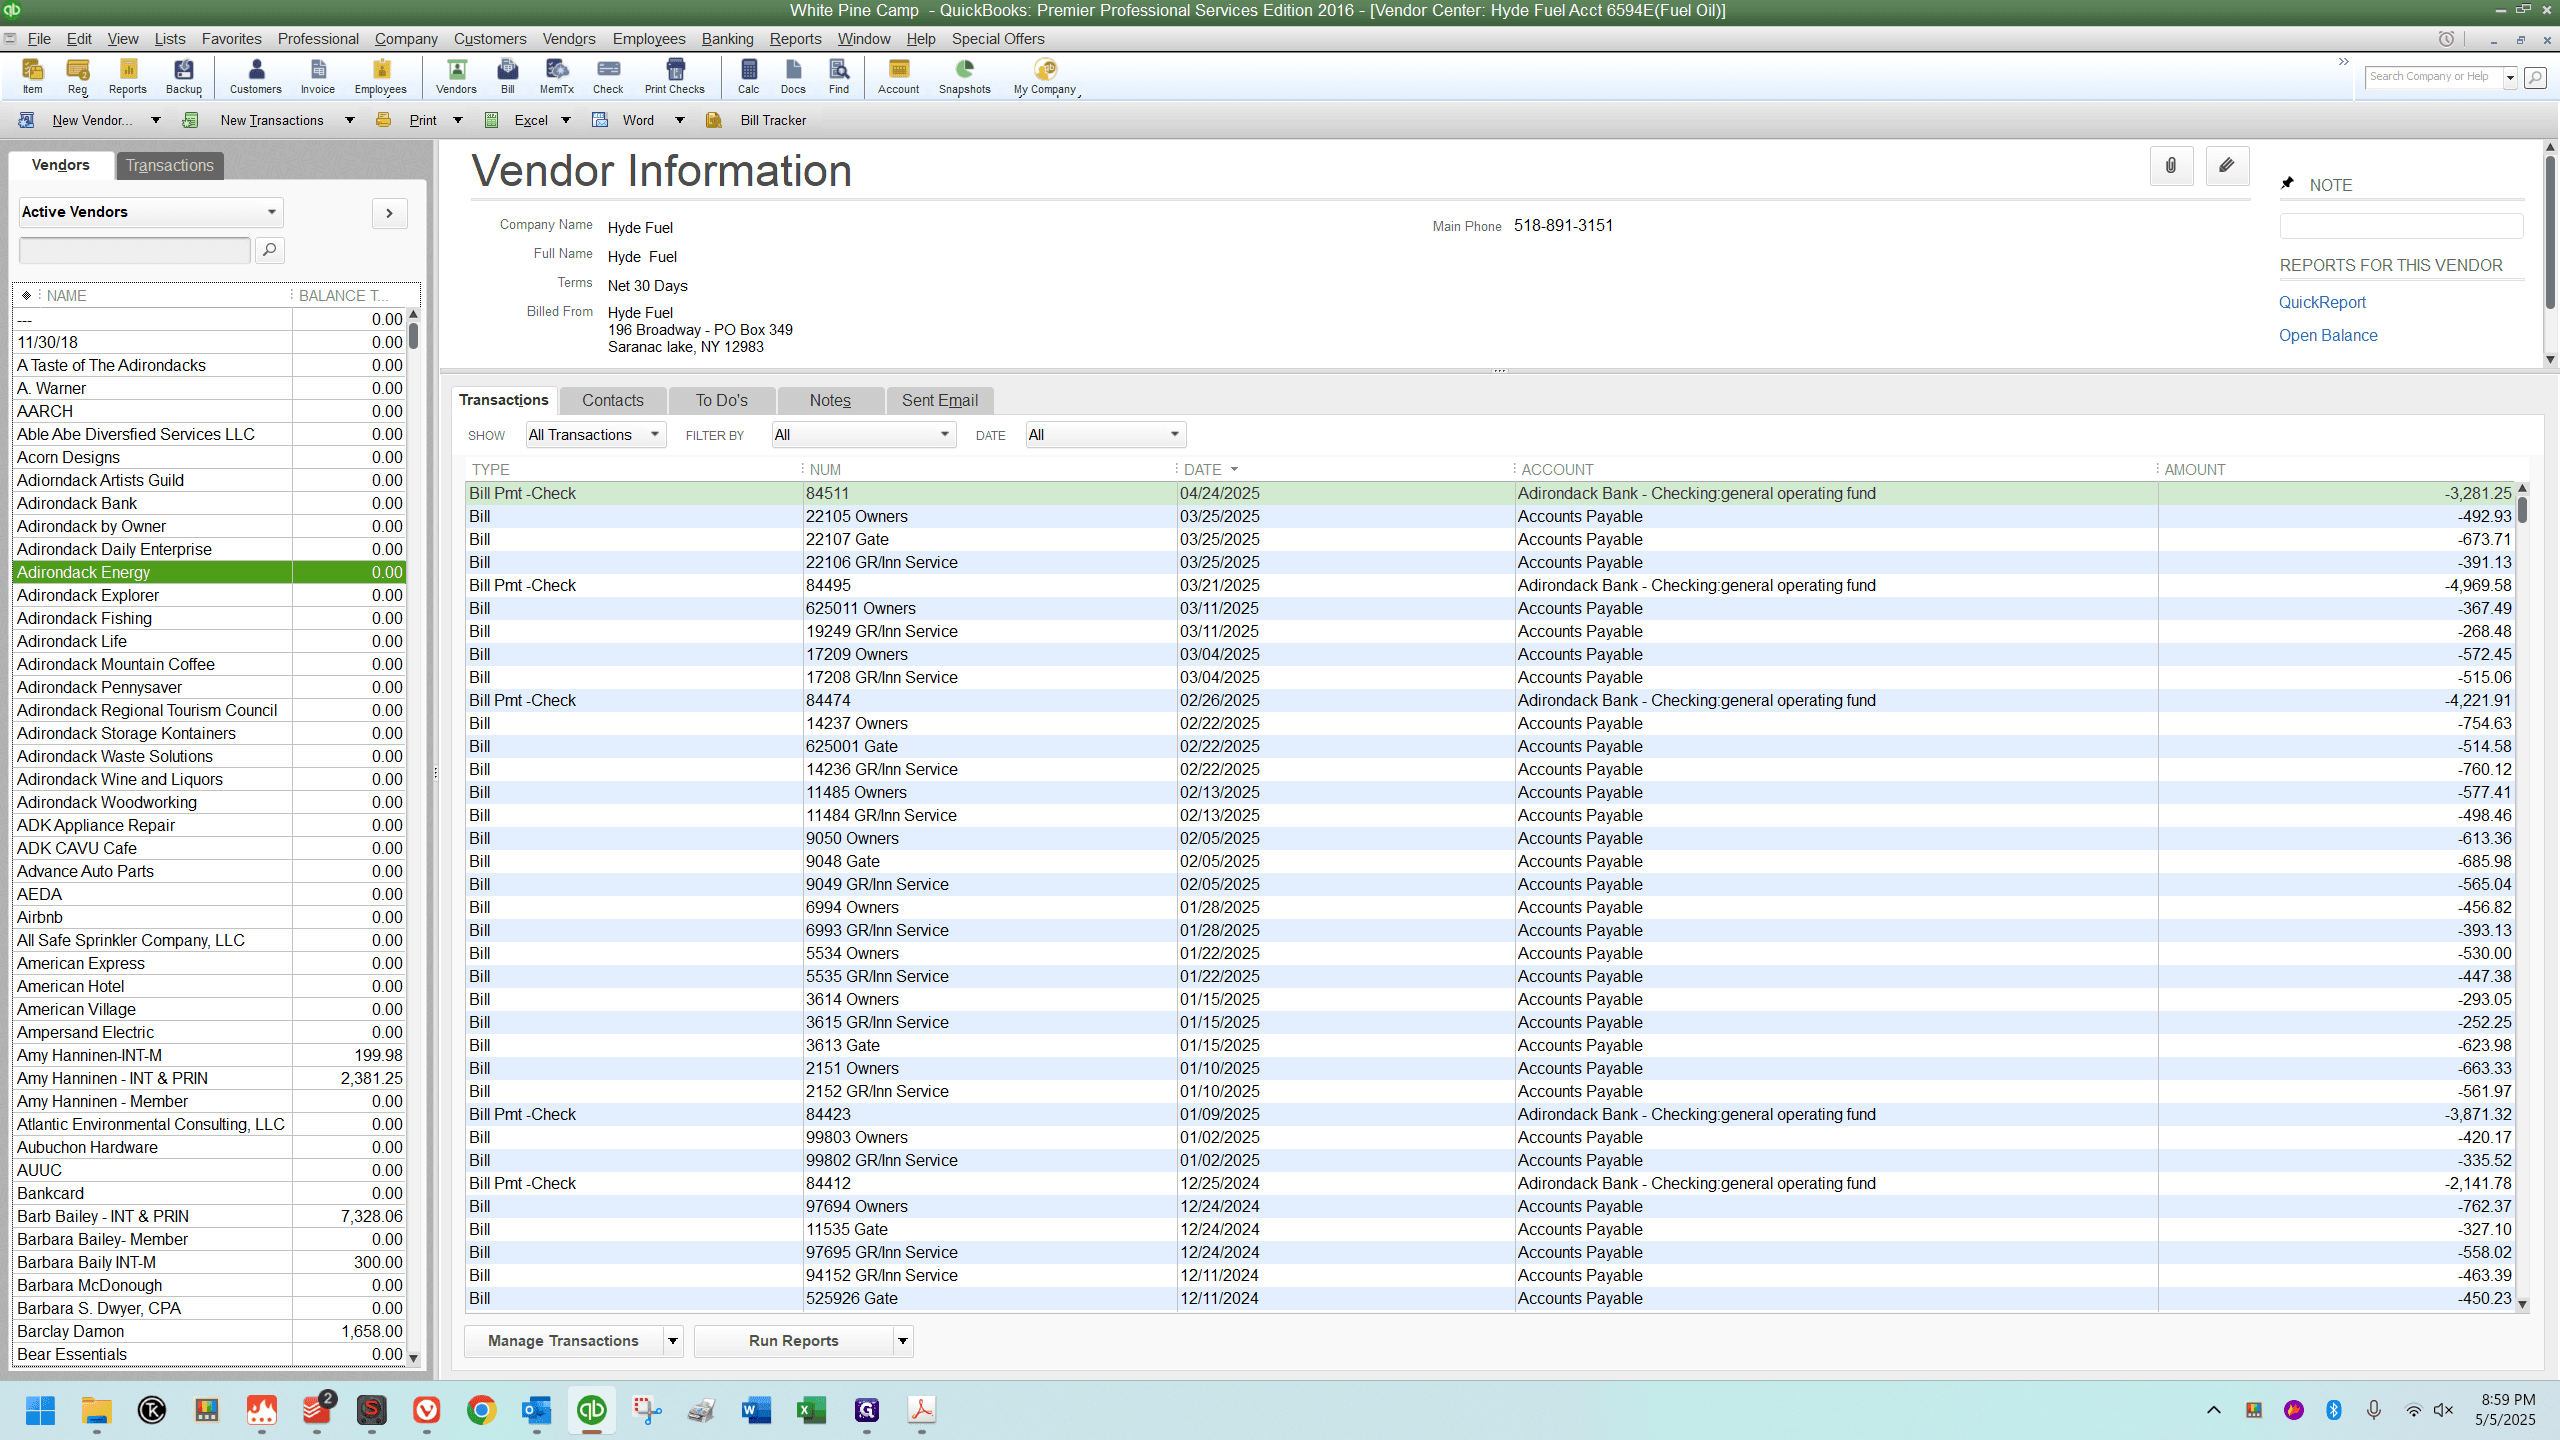Image resolution: width=2560 pixels, height=1440 pixels.
Task: Open the Banking menu
Action: click(727, 39)
